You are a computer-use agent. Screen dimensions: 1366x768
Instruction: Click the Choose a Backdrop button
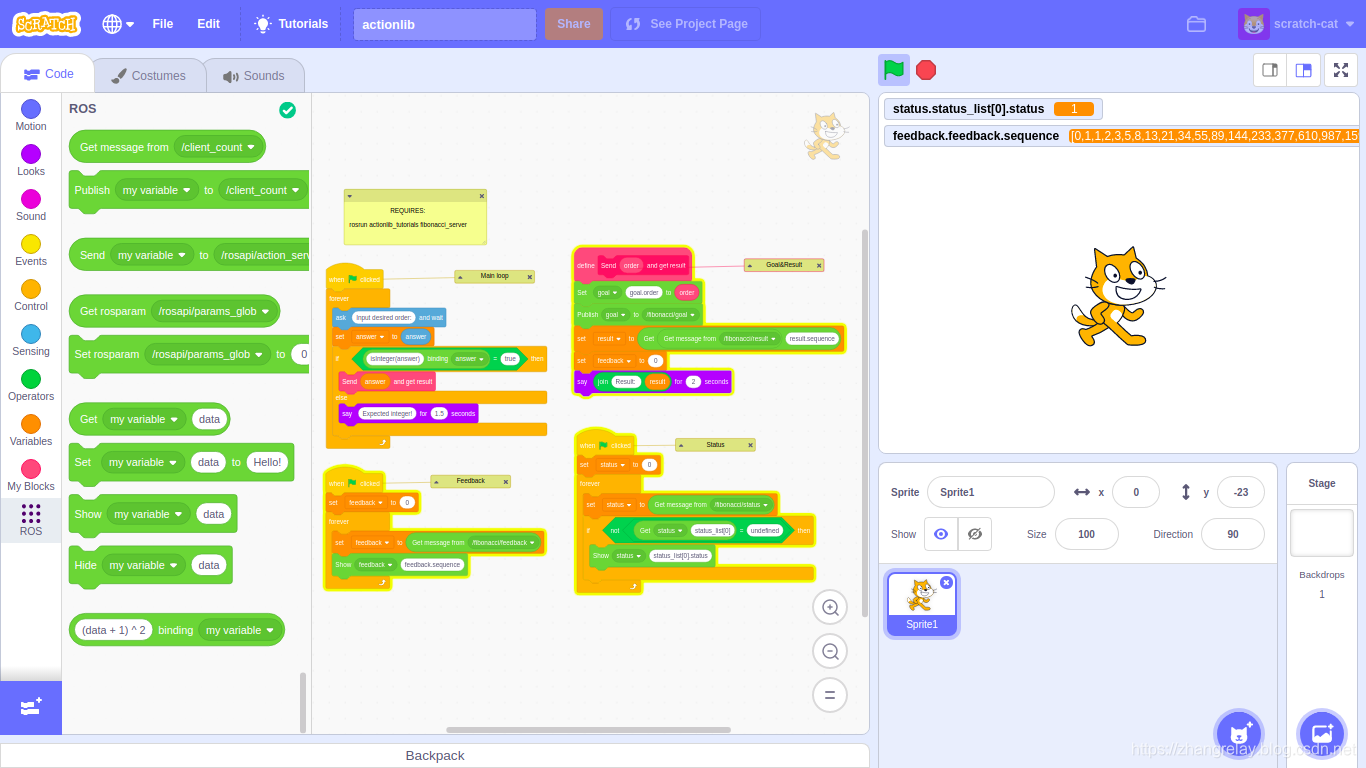[x=1321, y=733]
